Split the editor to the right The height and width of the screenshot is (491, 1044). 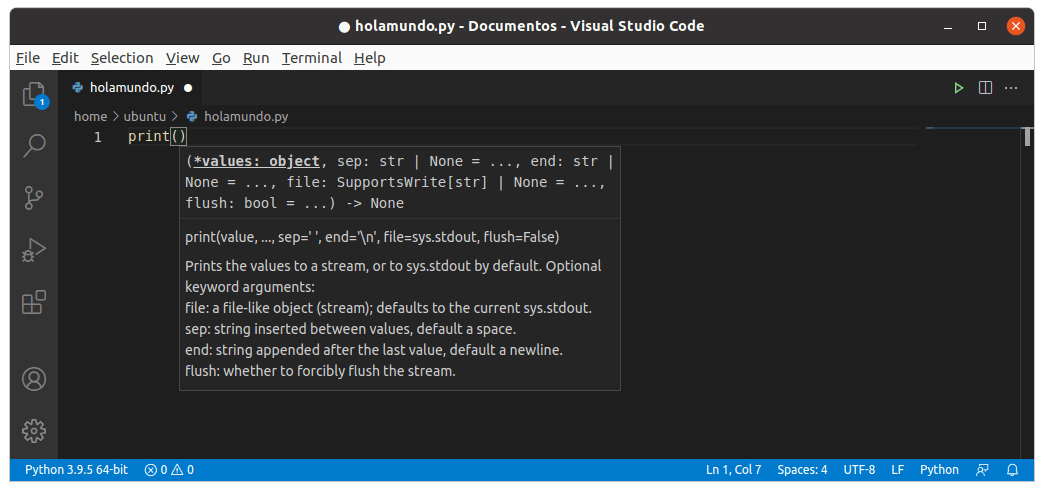pos(985,88)
